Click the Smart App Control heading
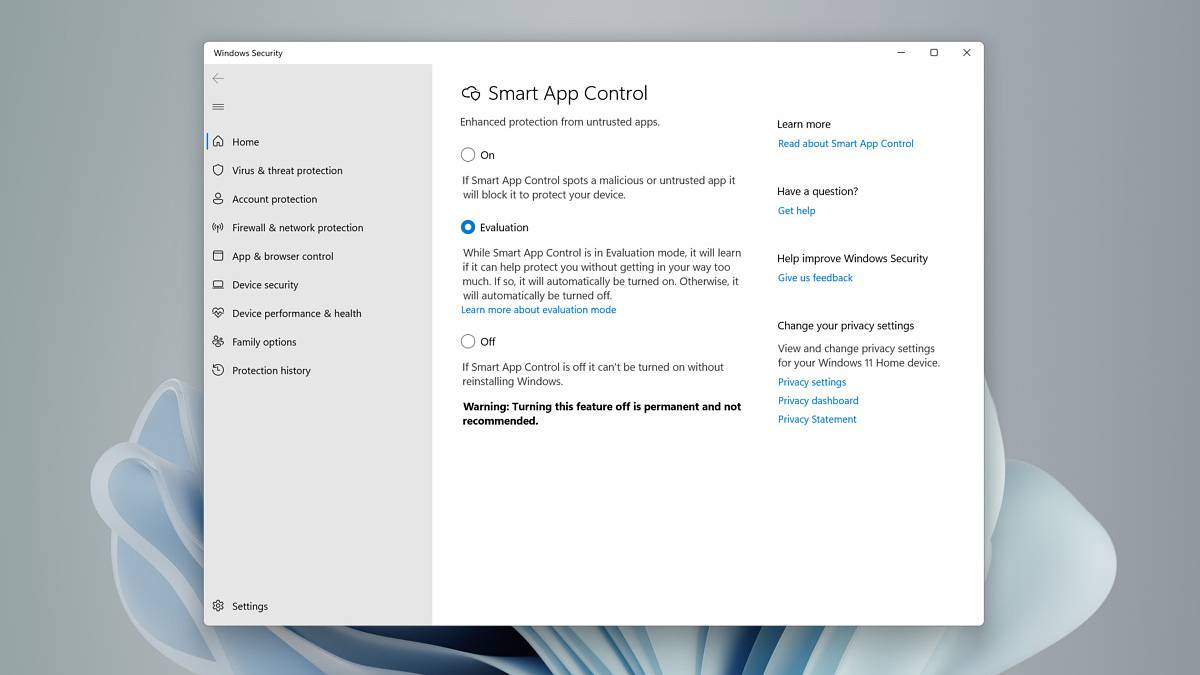1200x675 pixels. pos(567,93)
